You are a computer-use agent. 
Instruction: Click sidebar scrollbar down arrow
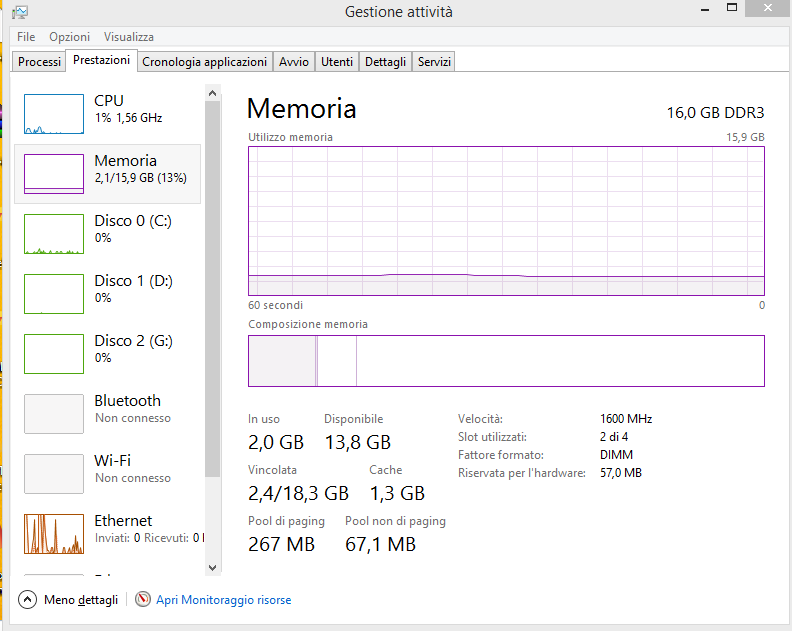point(213,568)
